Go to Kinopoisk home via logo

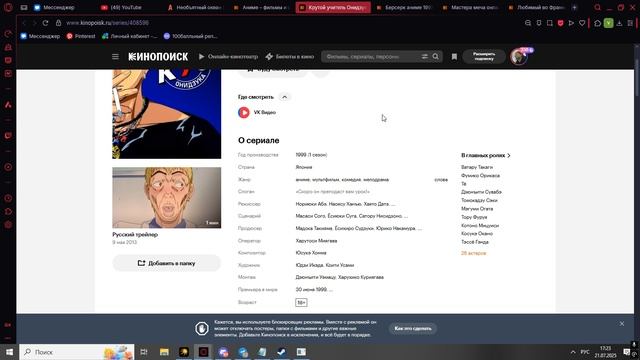point(158,57)
